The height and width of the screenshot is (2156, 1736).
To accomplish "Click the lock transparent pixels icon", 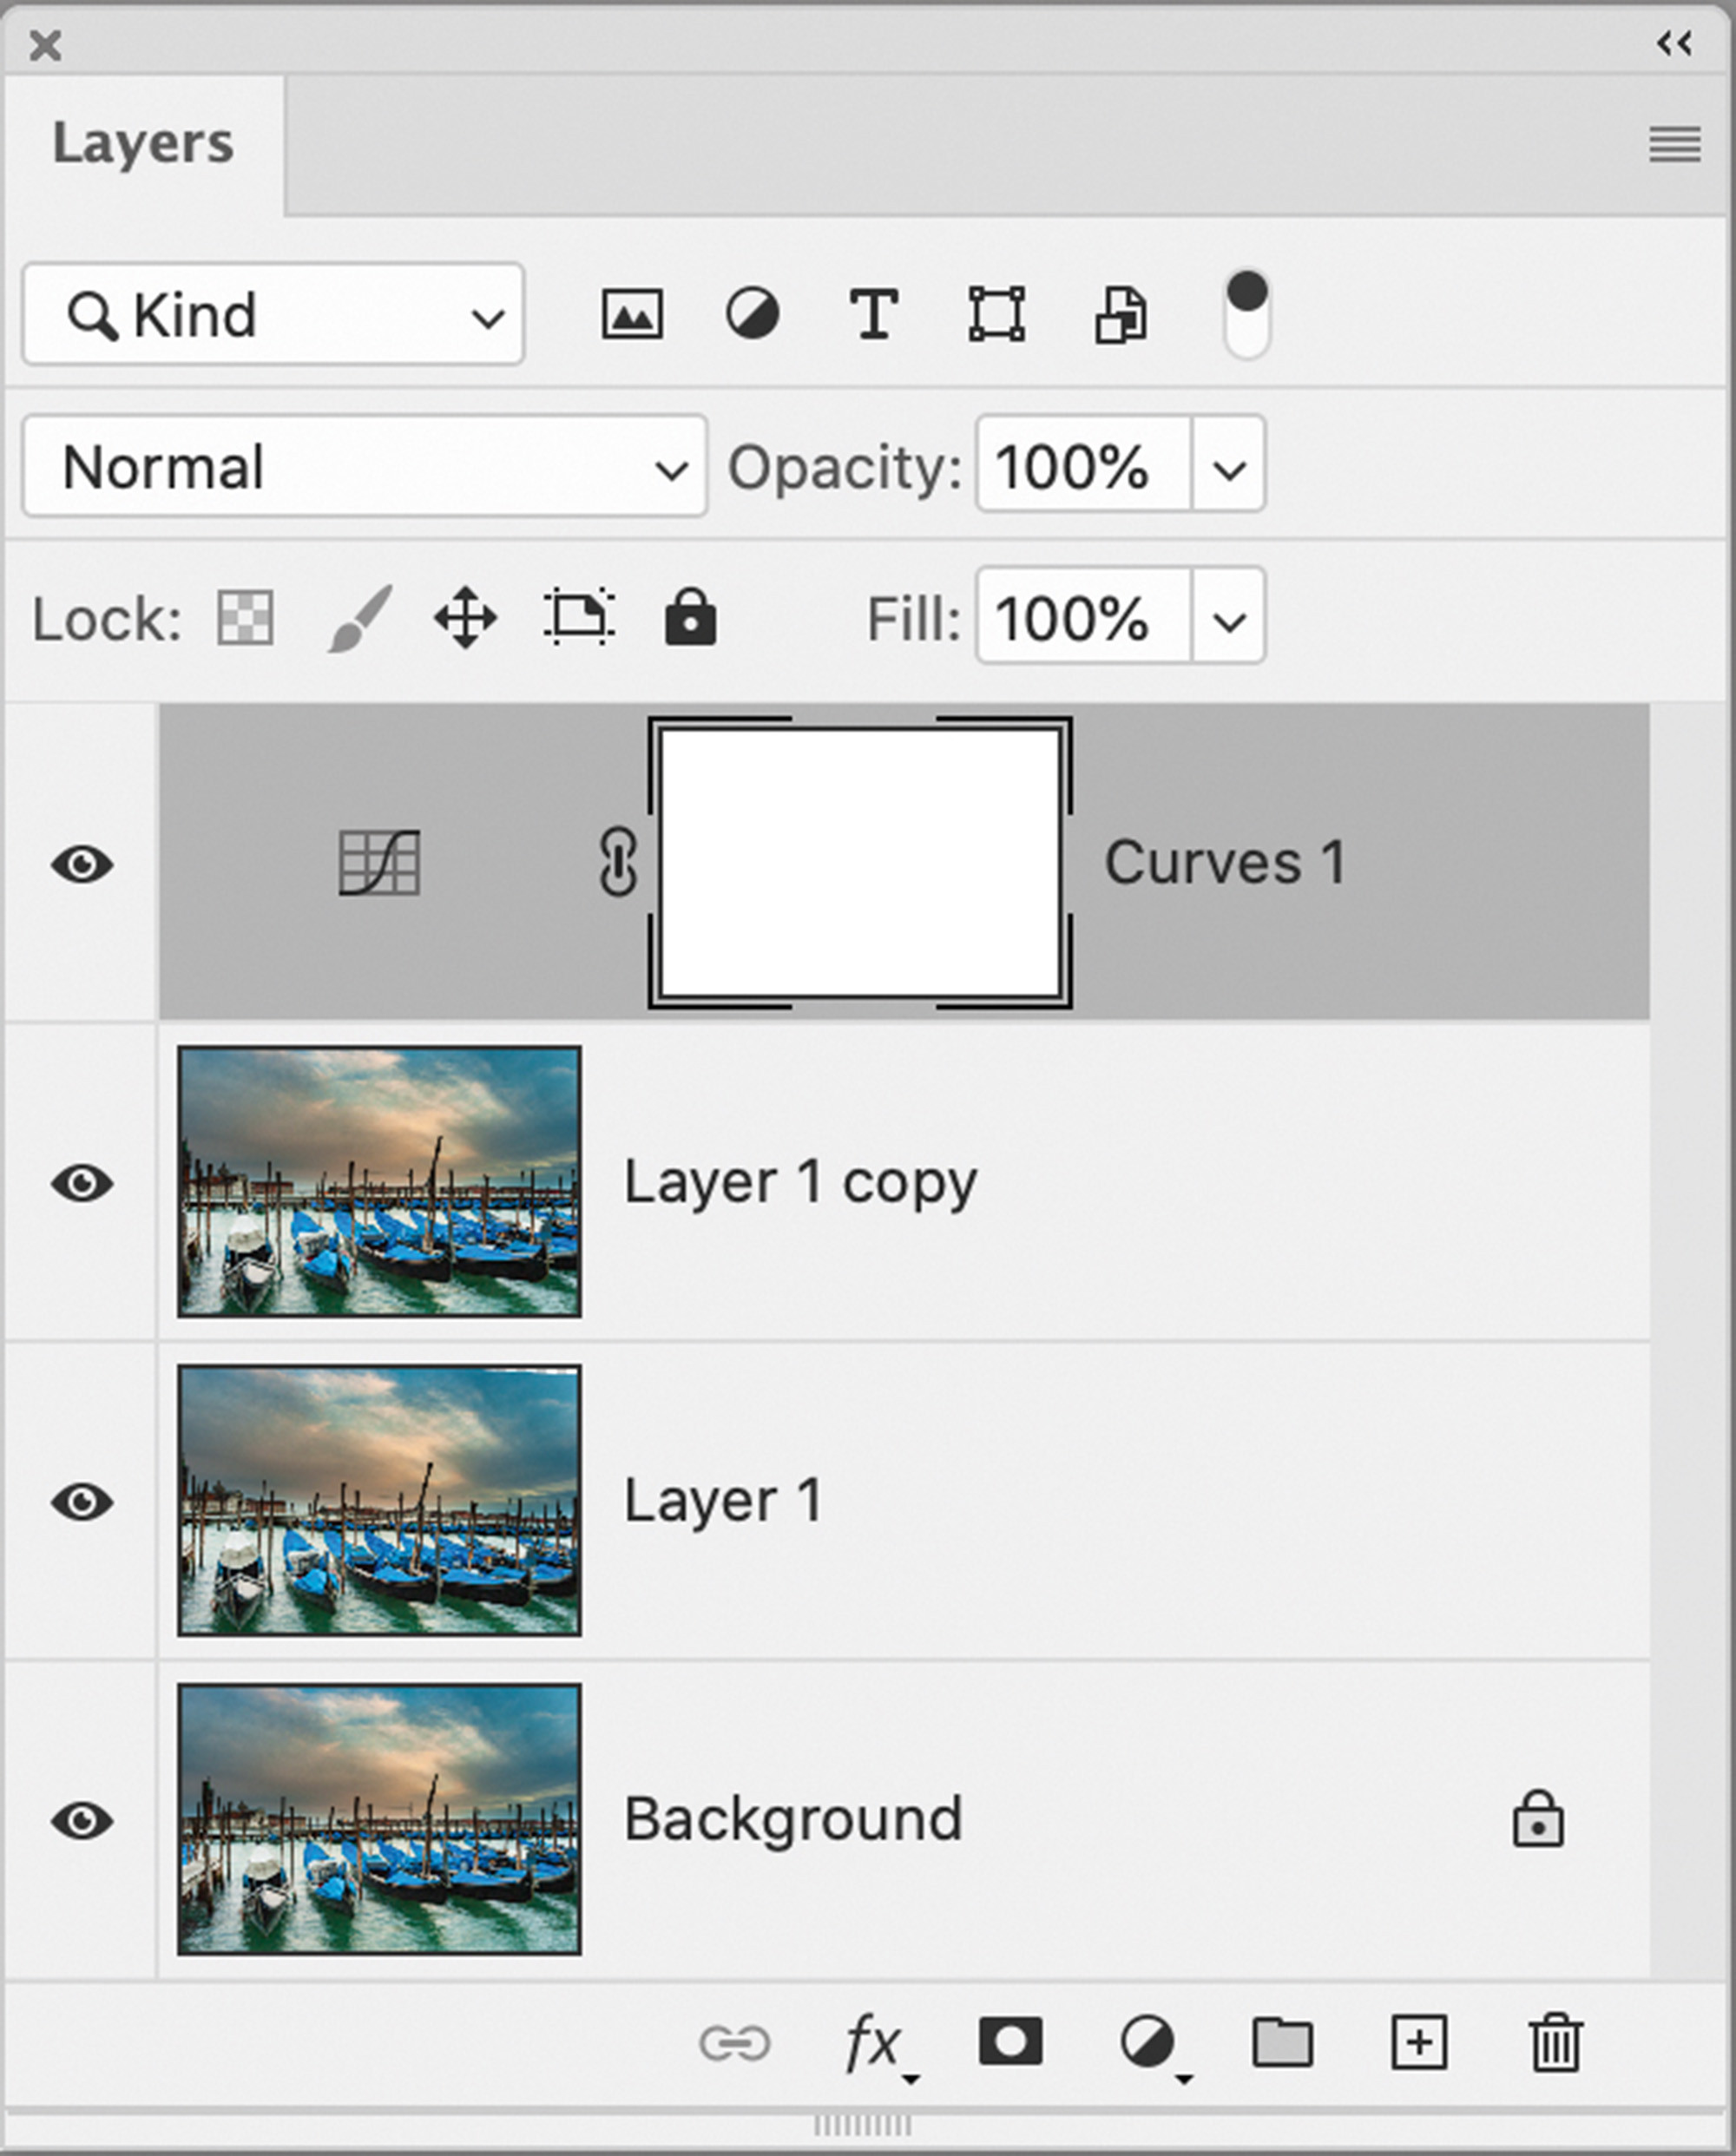I will (245, 617).
